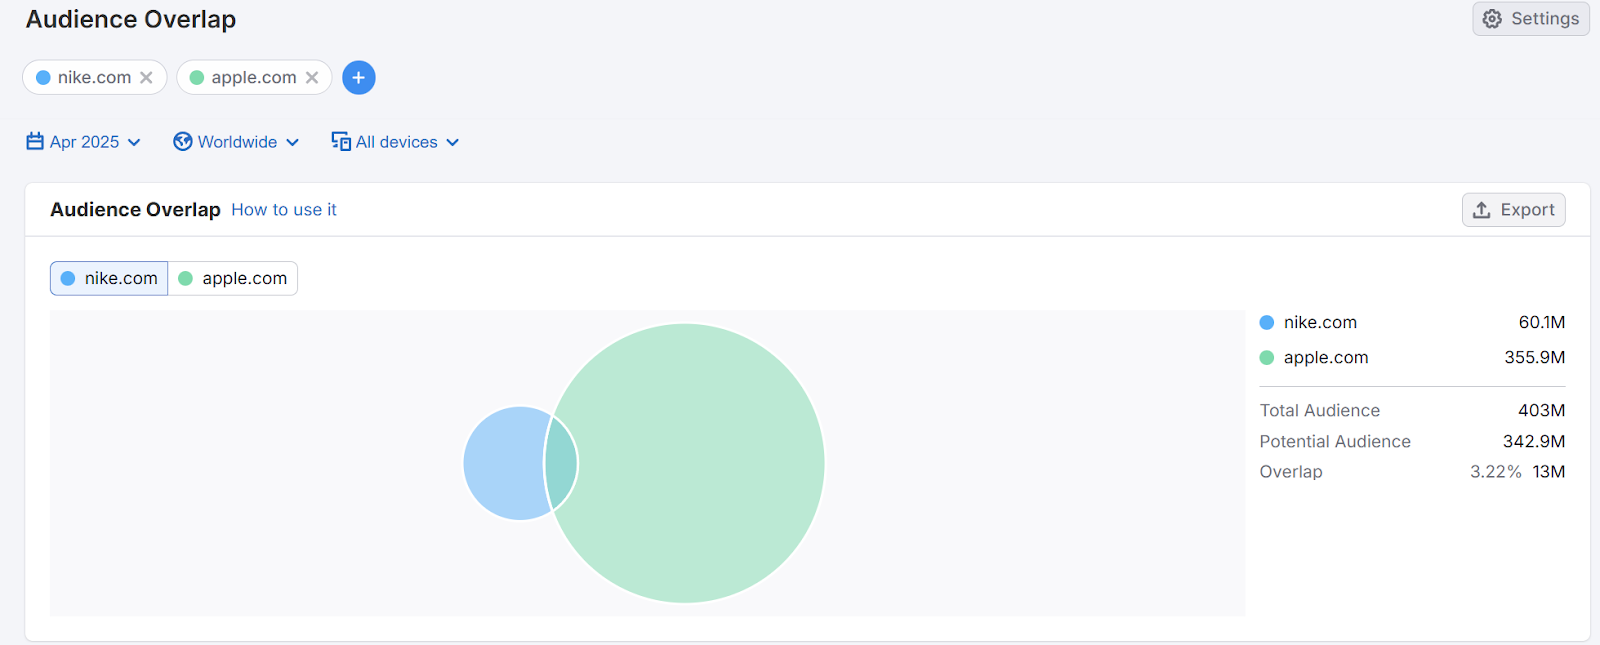Open the How to use it link
Viewport: 1600px width, 645px height.
284,210
